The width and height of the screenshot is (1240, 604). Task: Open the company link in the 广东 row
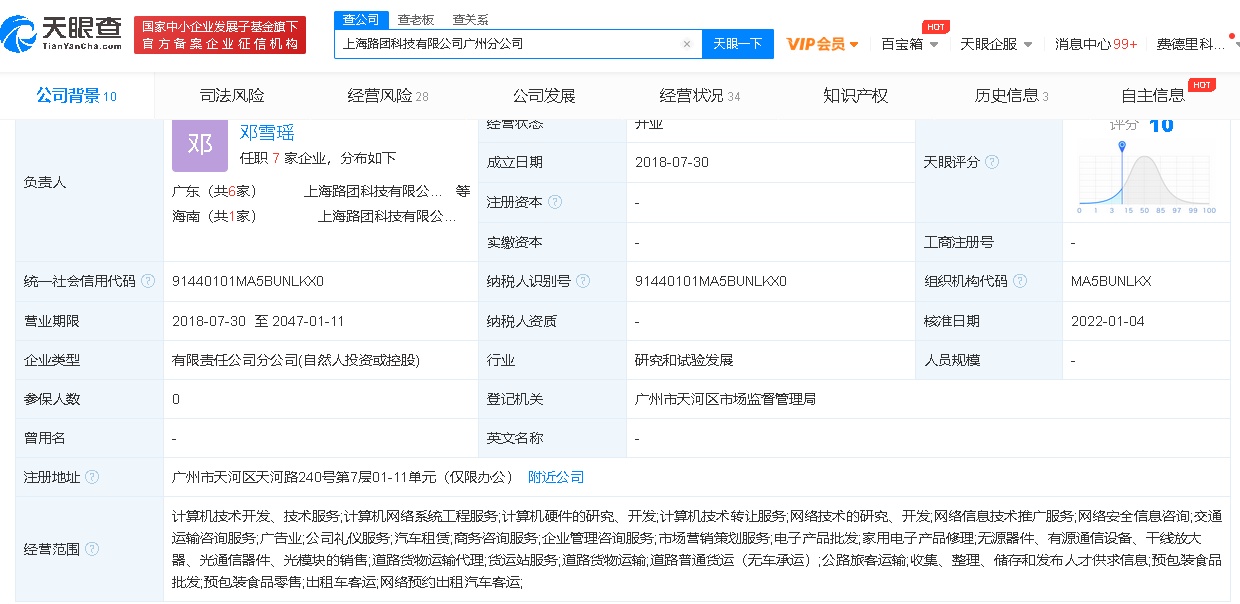(x=373, y=191)
